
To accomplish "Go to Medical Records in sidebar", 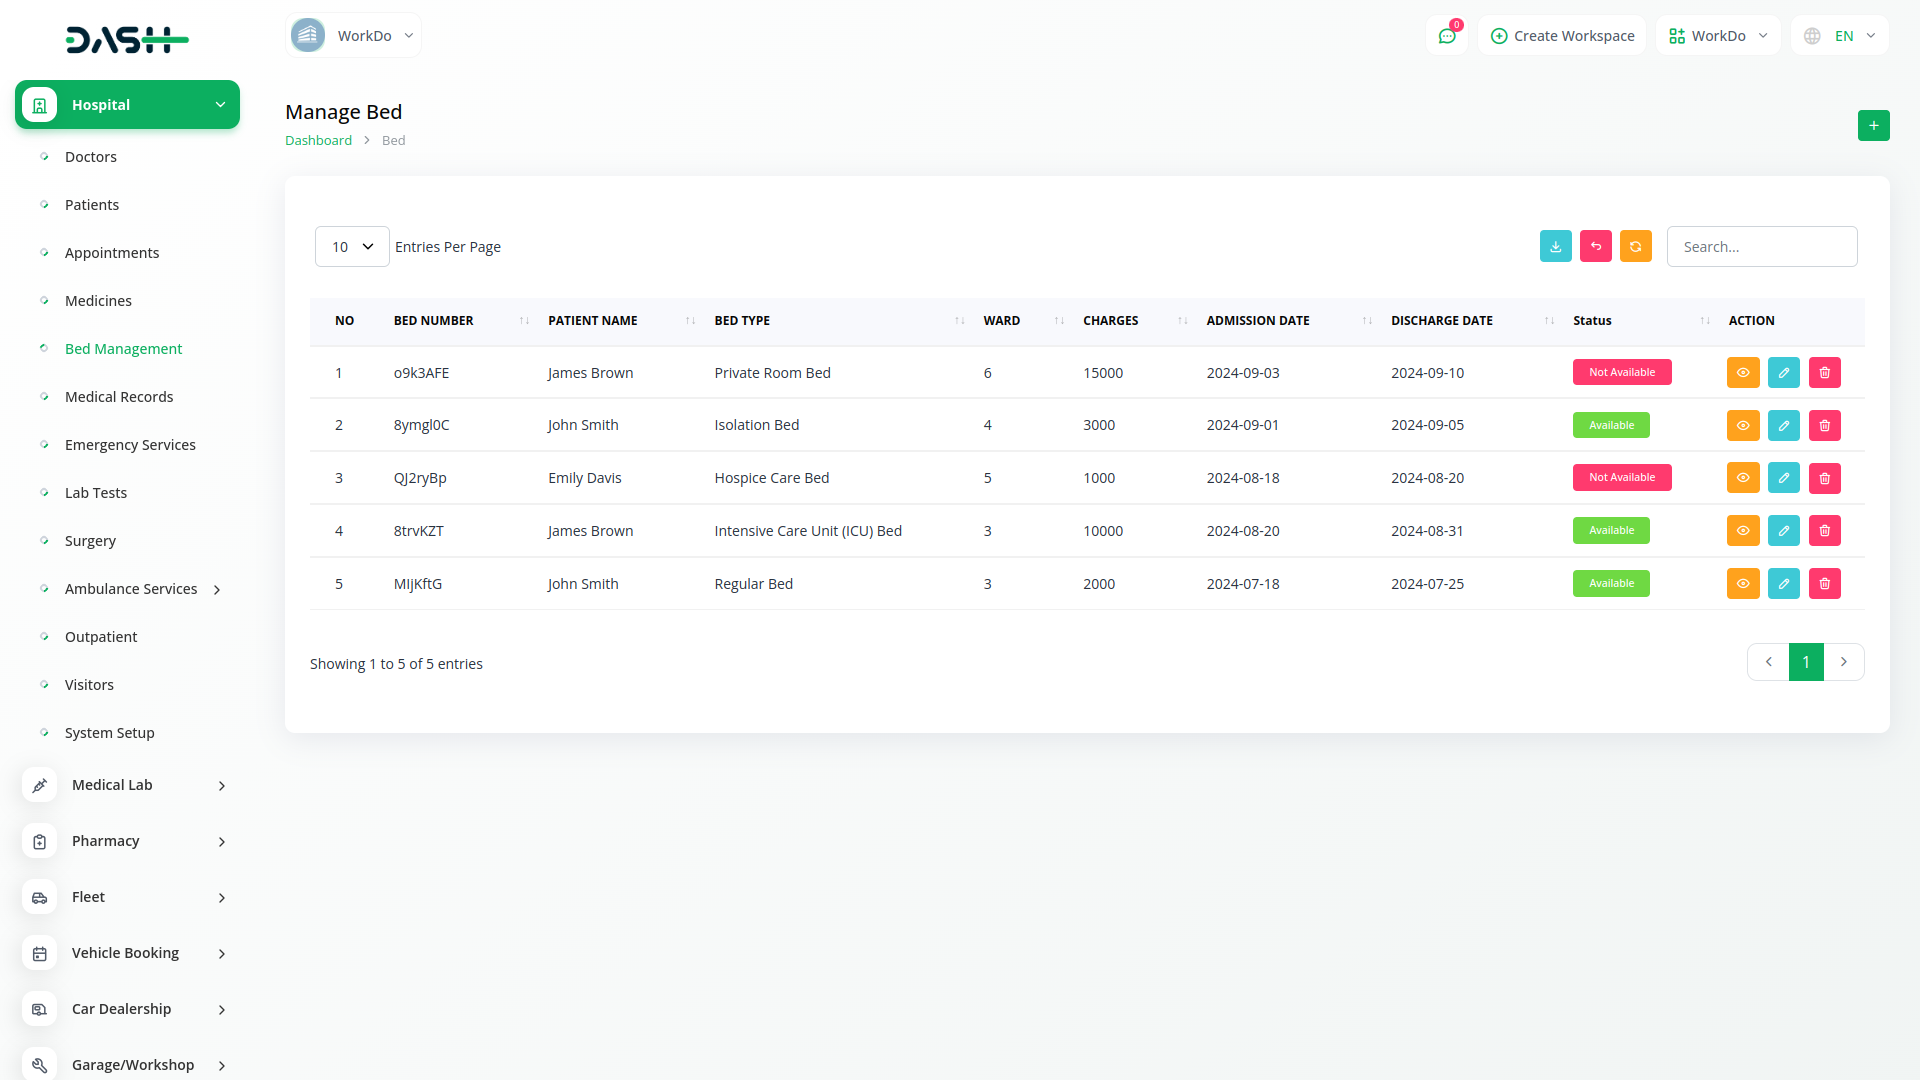I will tap(119, 397).
